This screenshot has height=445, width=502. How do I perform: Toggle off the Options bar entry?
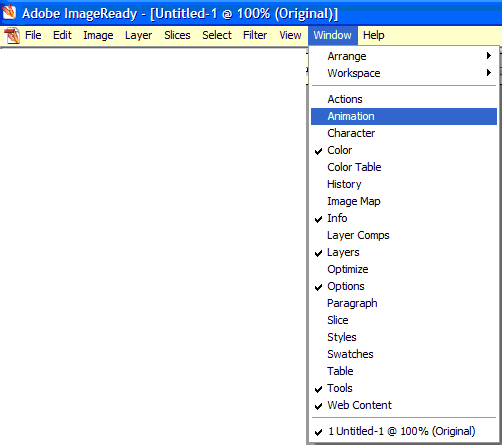coord(404,286)
